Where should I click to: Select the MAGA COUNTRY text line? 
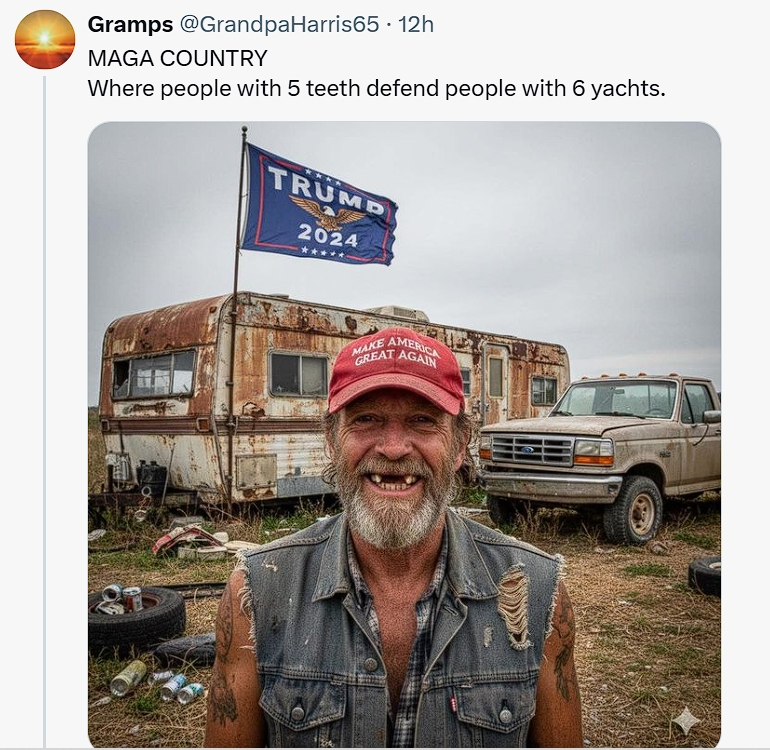pyautogui.click(x=178, y=57)
